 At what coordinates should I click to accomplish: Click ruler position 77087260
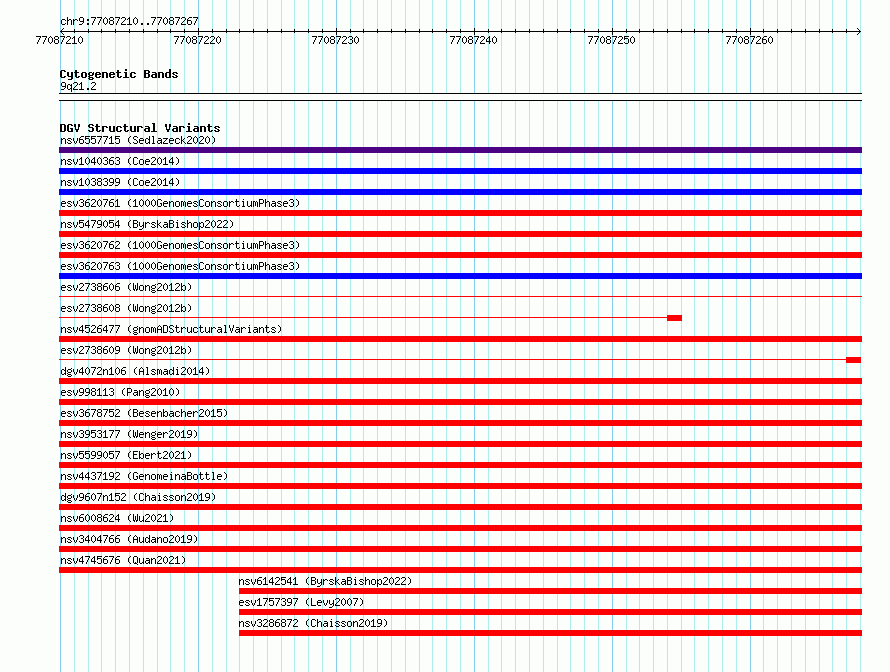pyautogui.click(x=749, y=40)
